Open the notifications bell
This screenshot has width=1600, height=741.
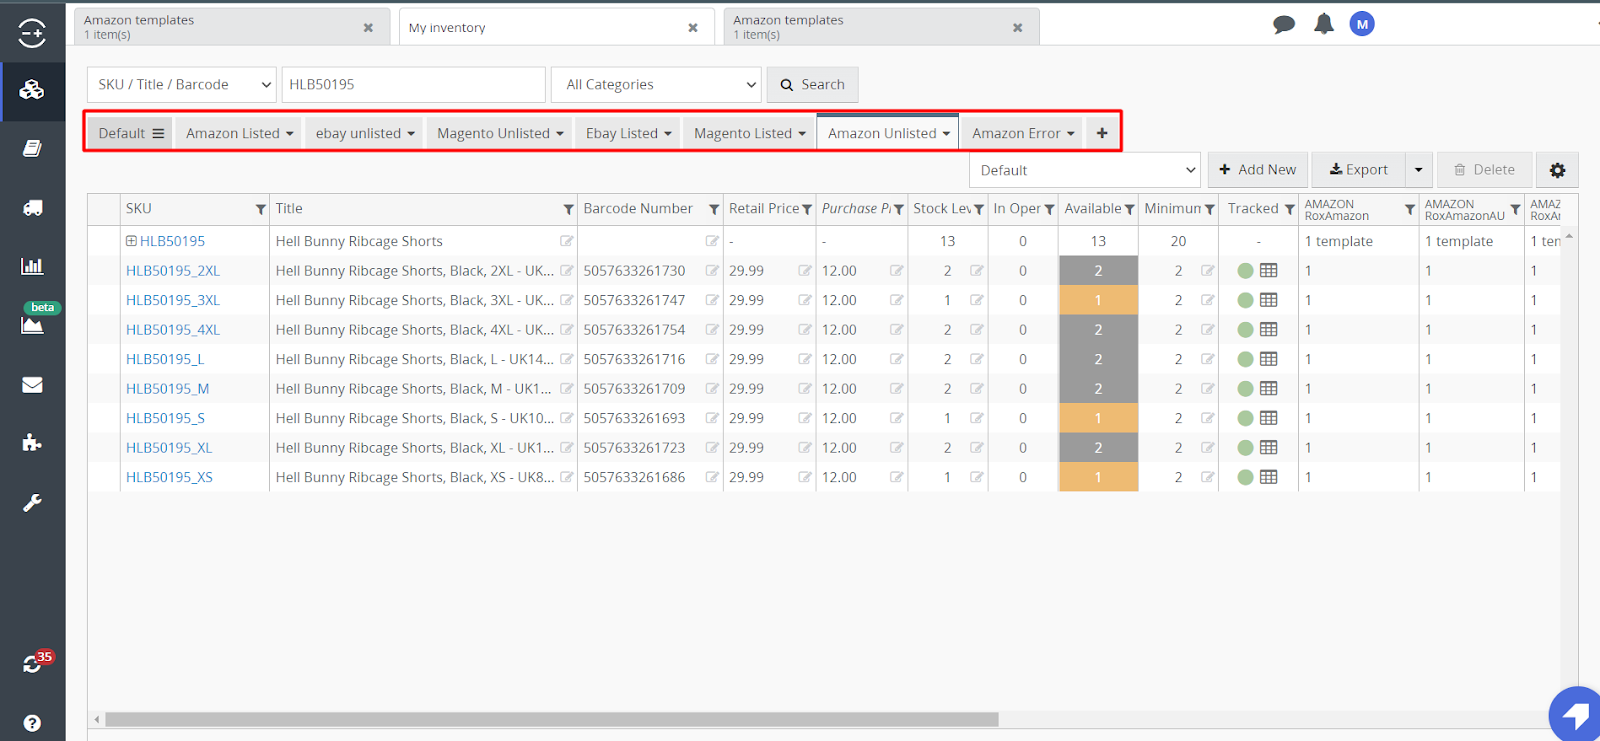coord(1324,24)
